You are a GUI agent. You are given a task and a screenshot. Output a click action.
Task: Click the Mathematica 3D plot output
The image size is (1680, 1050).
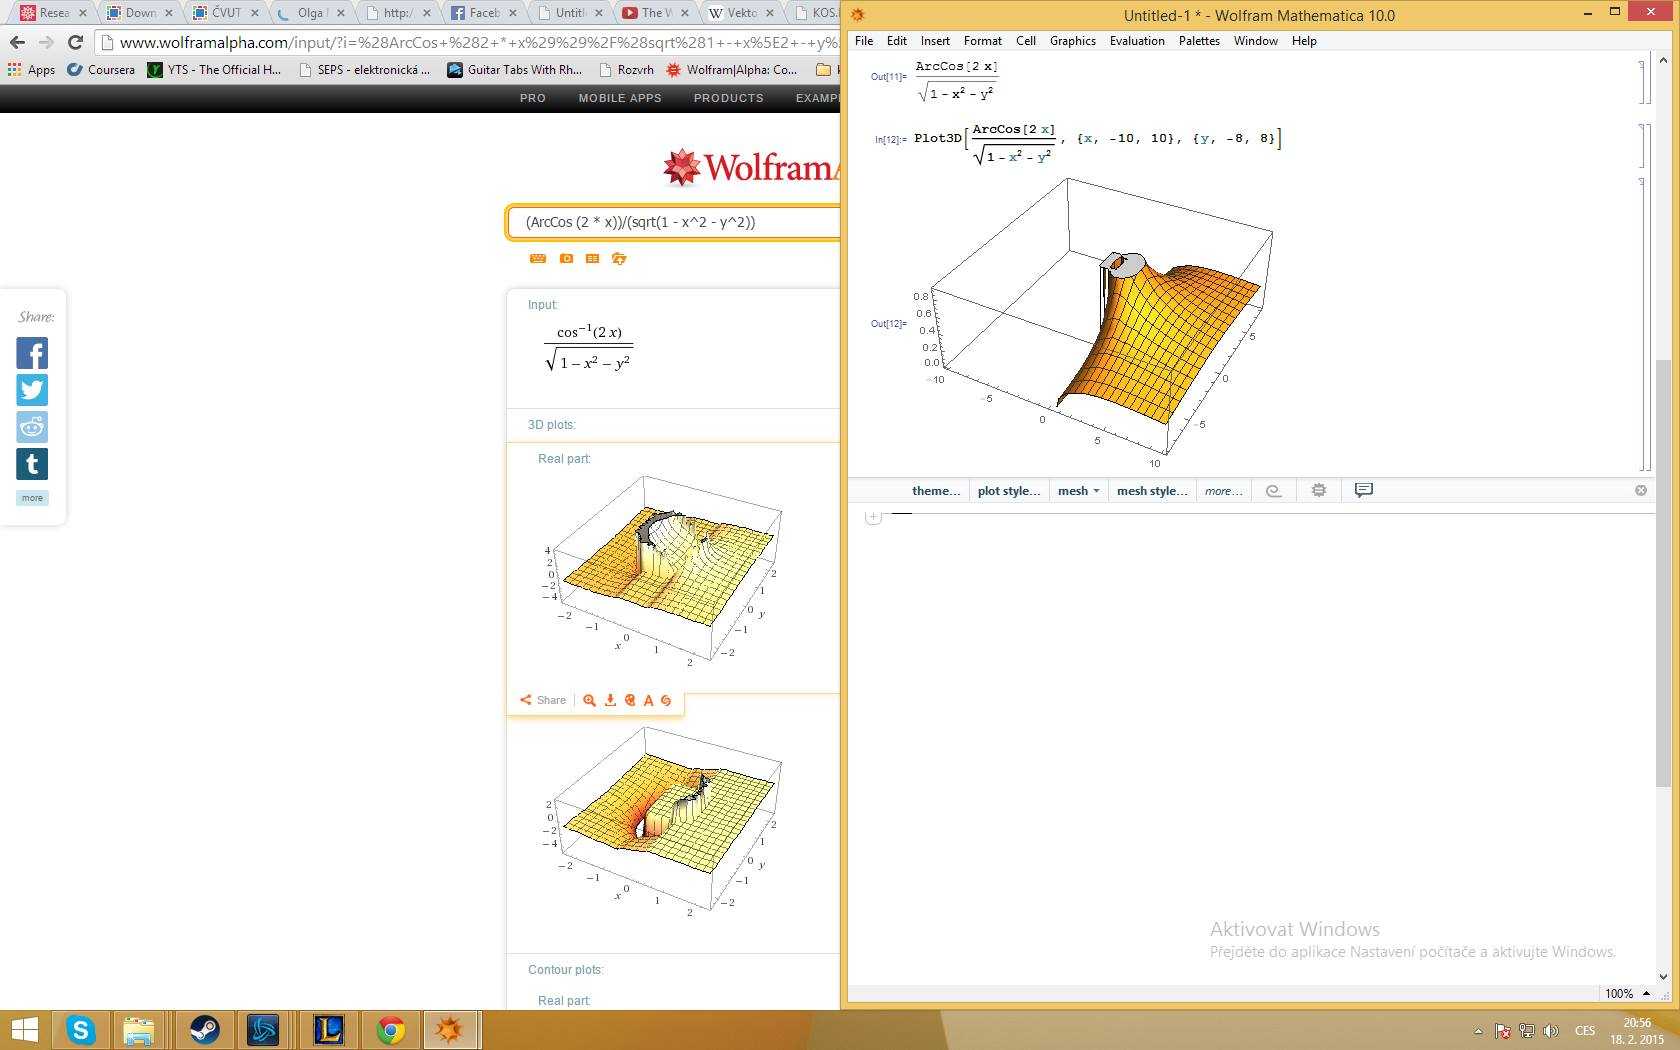click(1095, 322)
